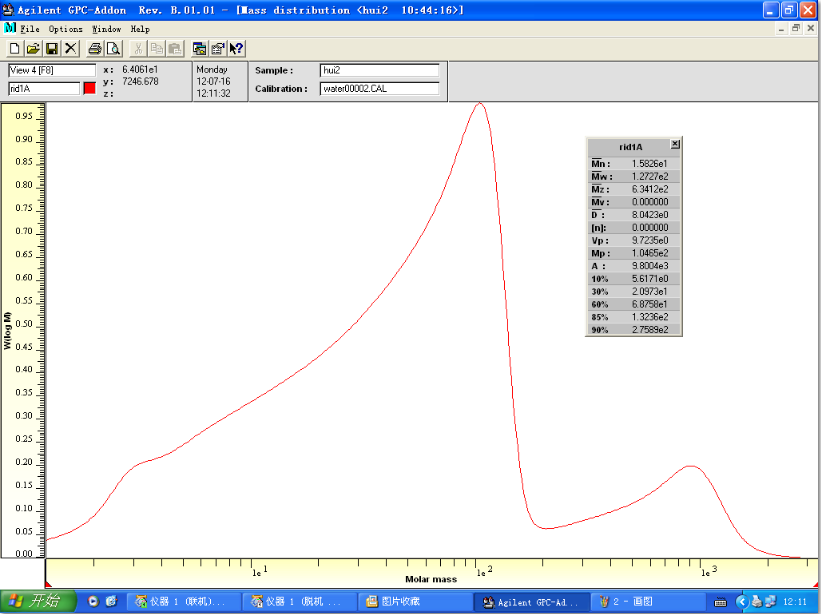The image size is (821, 614).
Task: Open the Help menu
Action: point(140,29)
